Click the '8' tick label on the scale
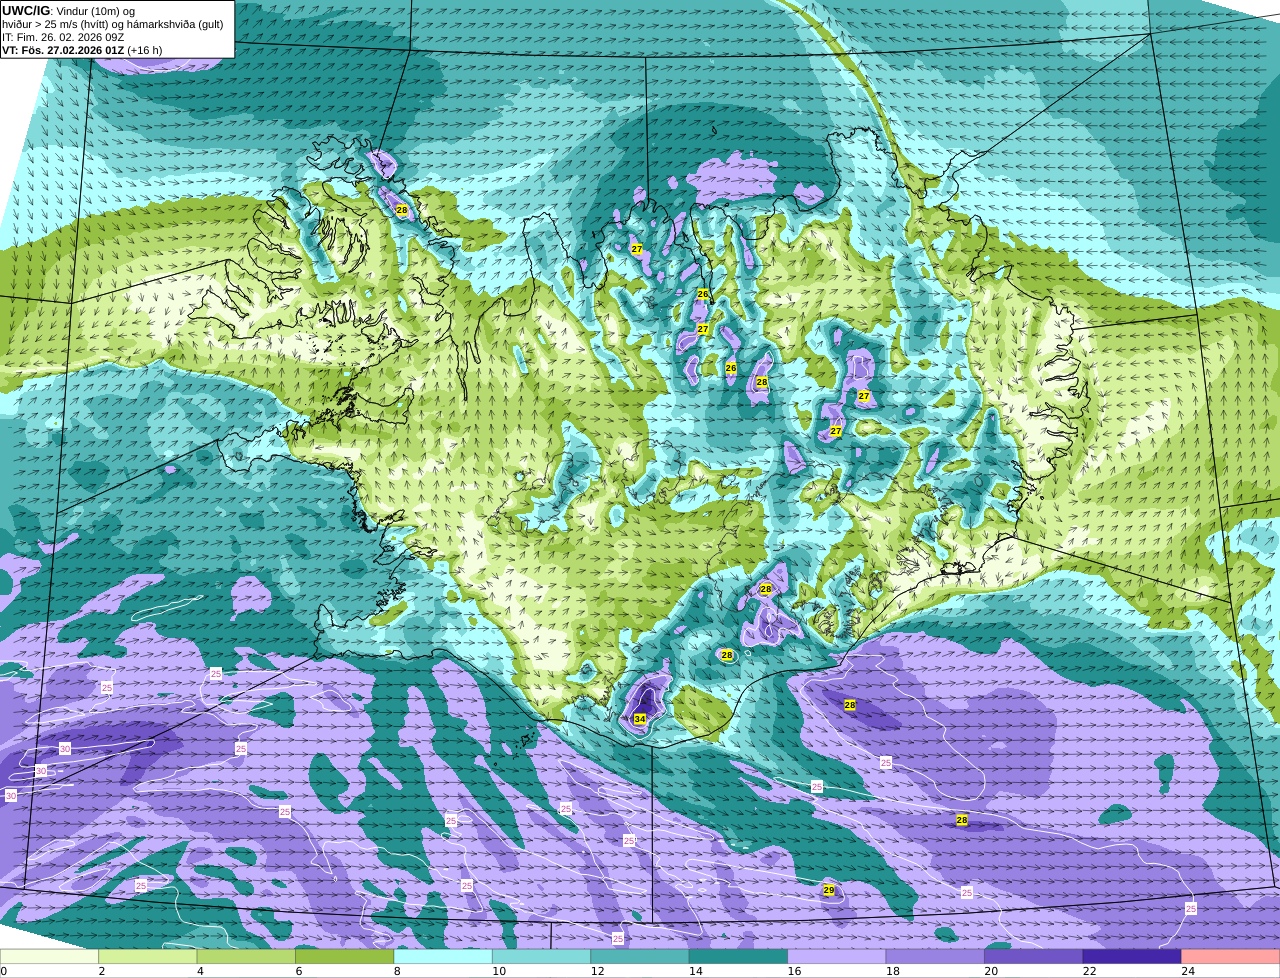The width and height of the screenshot is (1280, 978). [397, 971]
